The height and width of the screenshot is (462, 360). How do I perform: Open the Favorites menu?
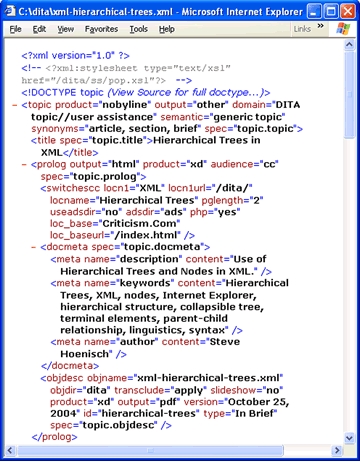pos(101,29)
